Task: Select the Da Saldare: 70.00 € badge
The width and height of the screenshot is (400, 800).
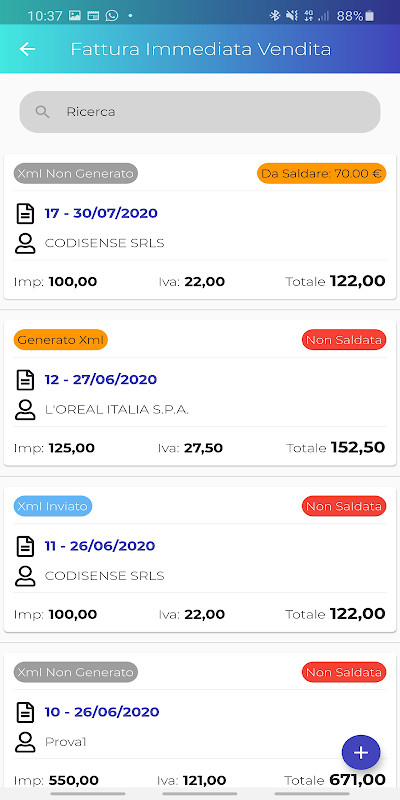Action: click(x=321, y=173)
